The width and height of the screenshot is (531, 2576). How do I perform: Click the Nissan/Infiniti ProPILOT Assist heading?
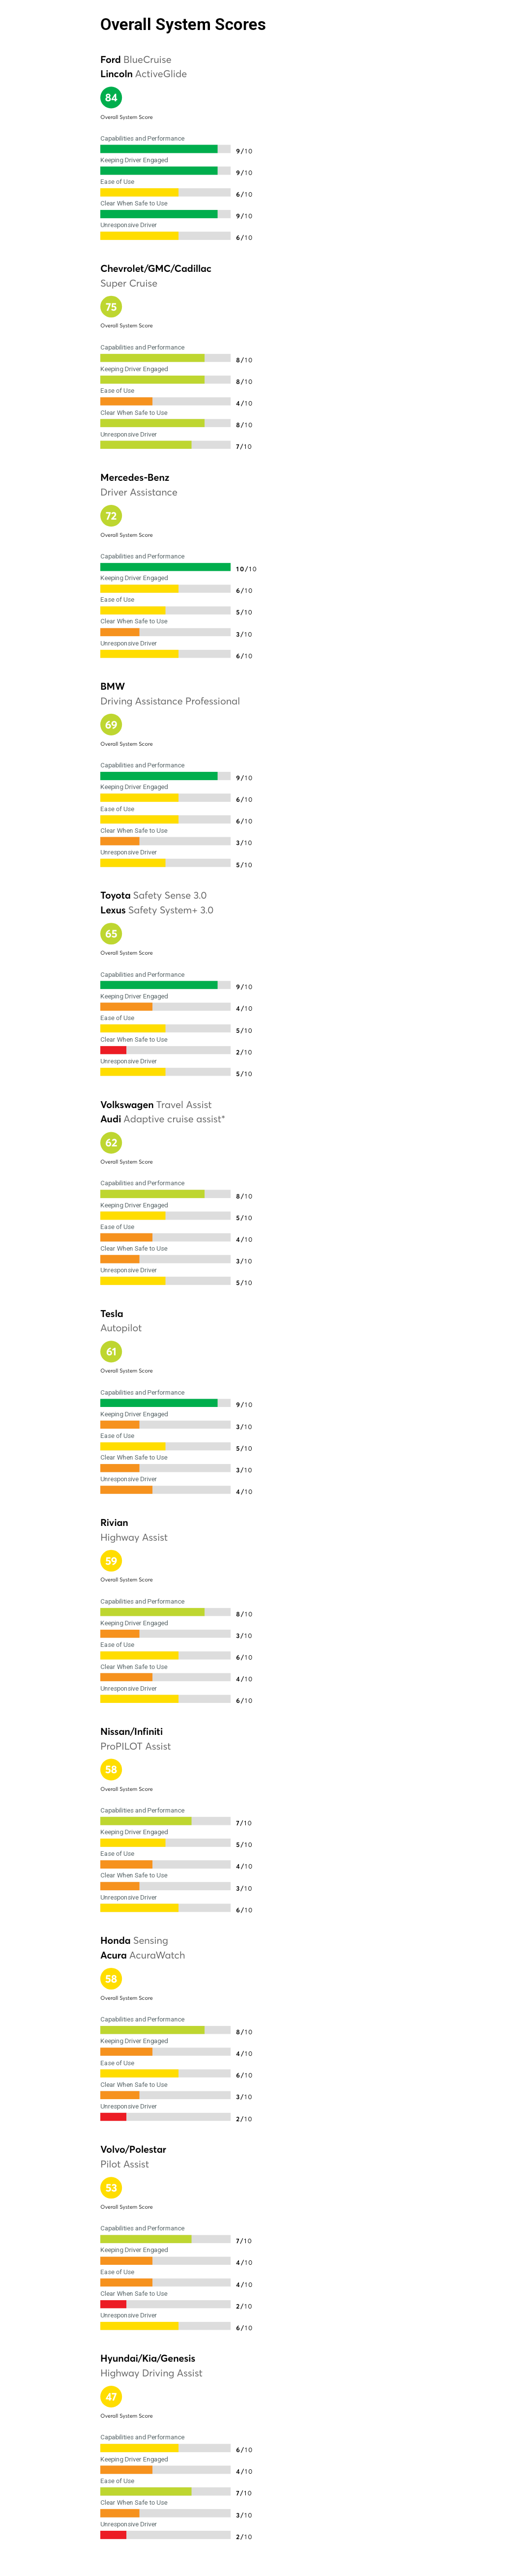coord(135,1739)
